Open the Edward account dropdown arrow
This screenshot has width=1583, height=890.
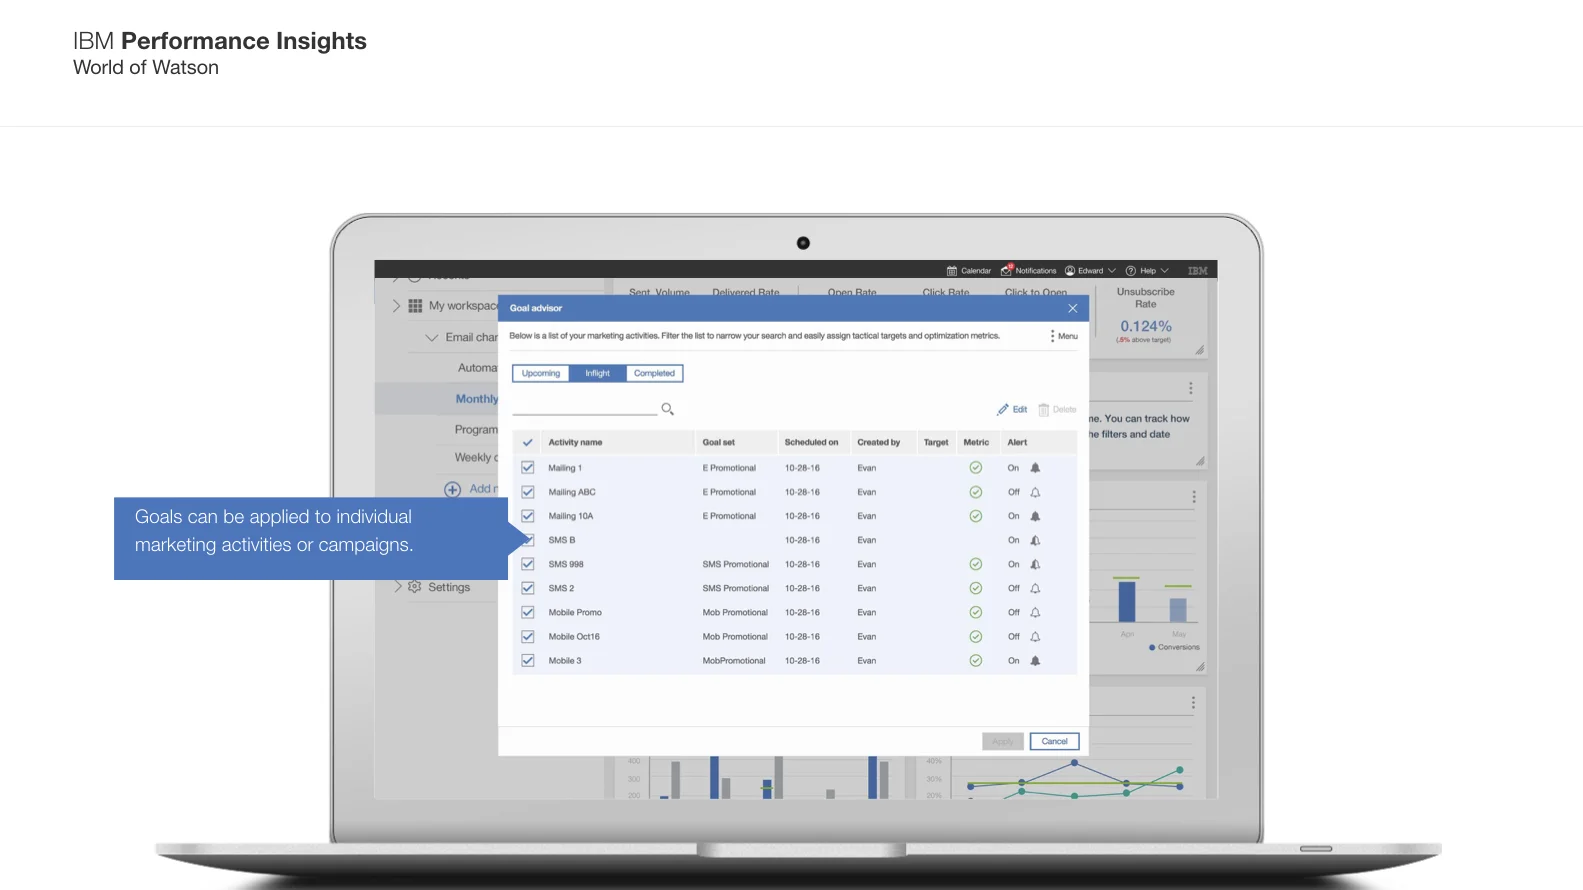tap(1112, 271)
